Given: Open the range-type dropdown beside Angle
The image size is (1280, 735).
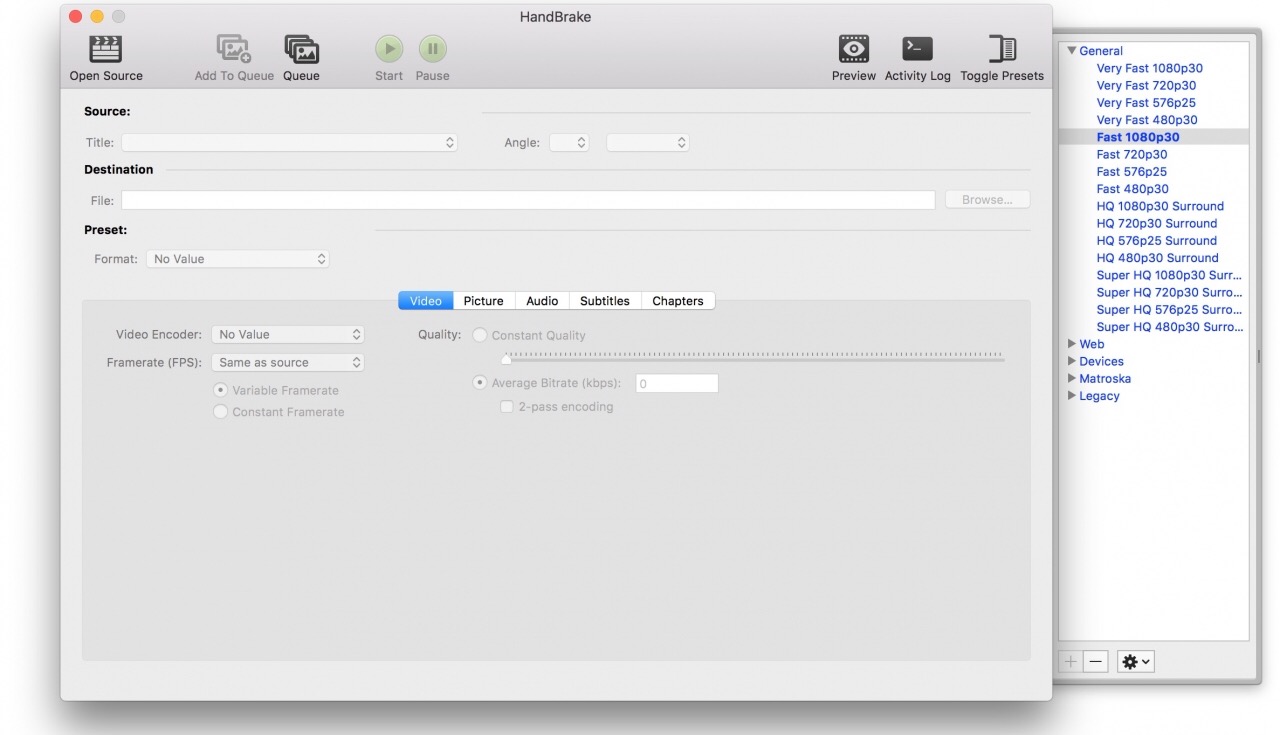Looking at the screenshot, I should click(648, 143).
